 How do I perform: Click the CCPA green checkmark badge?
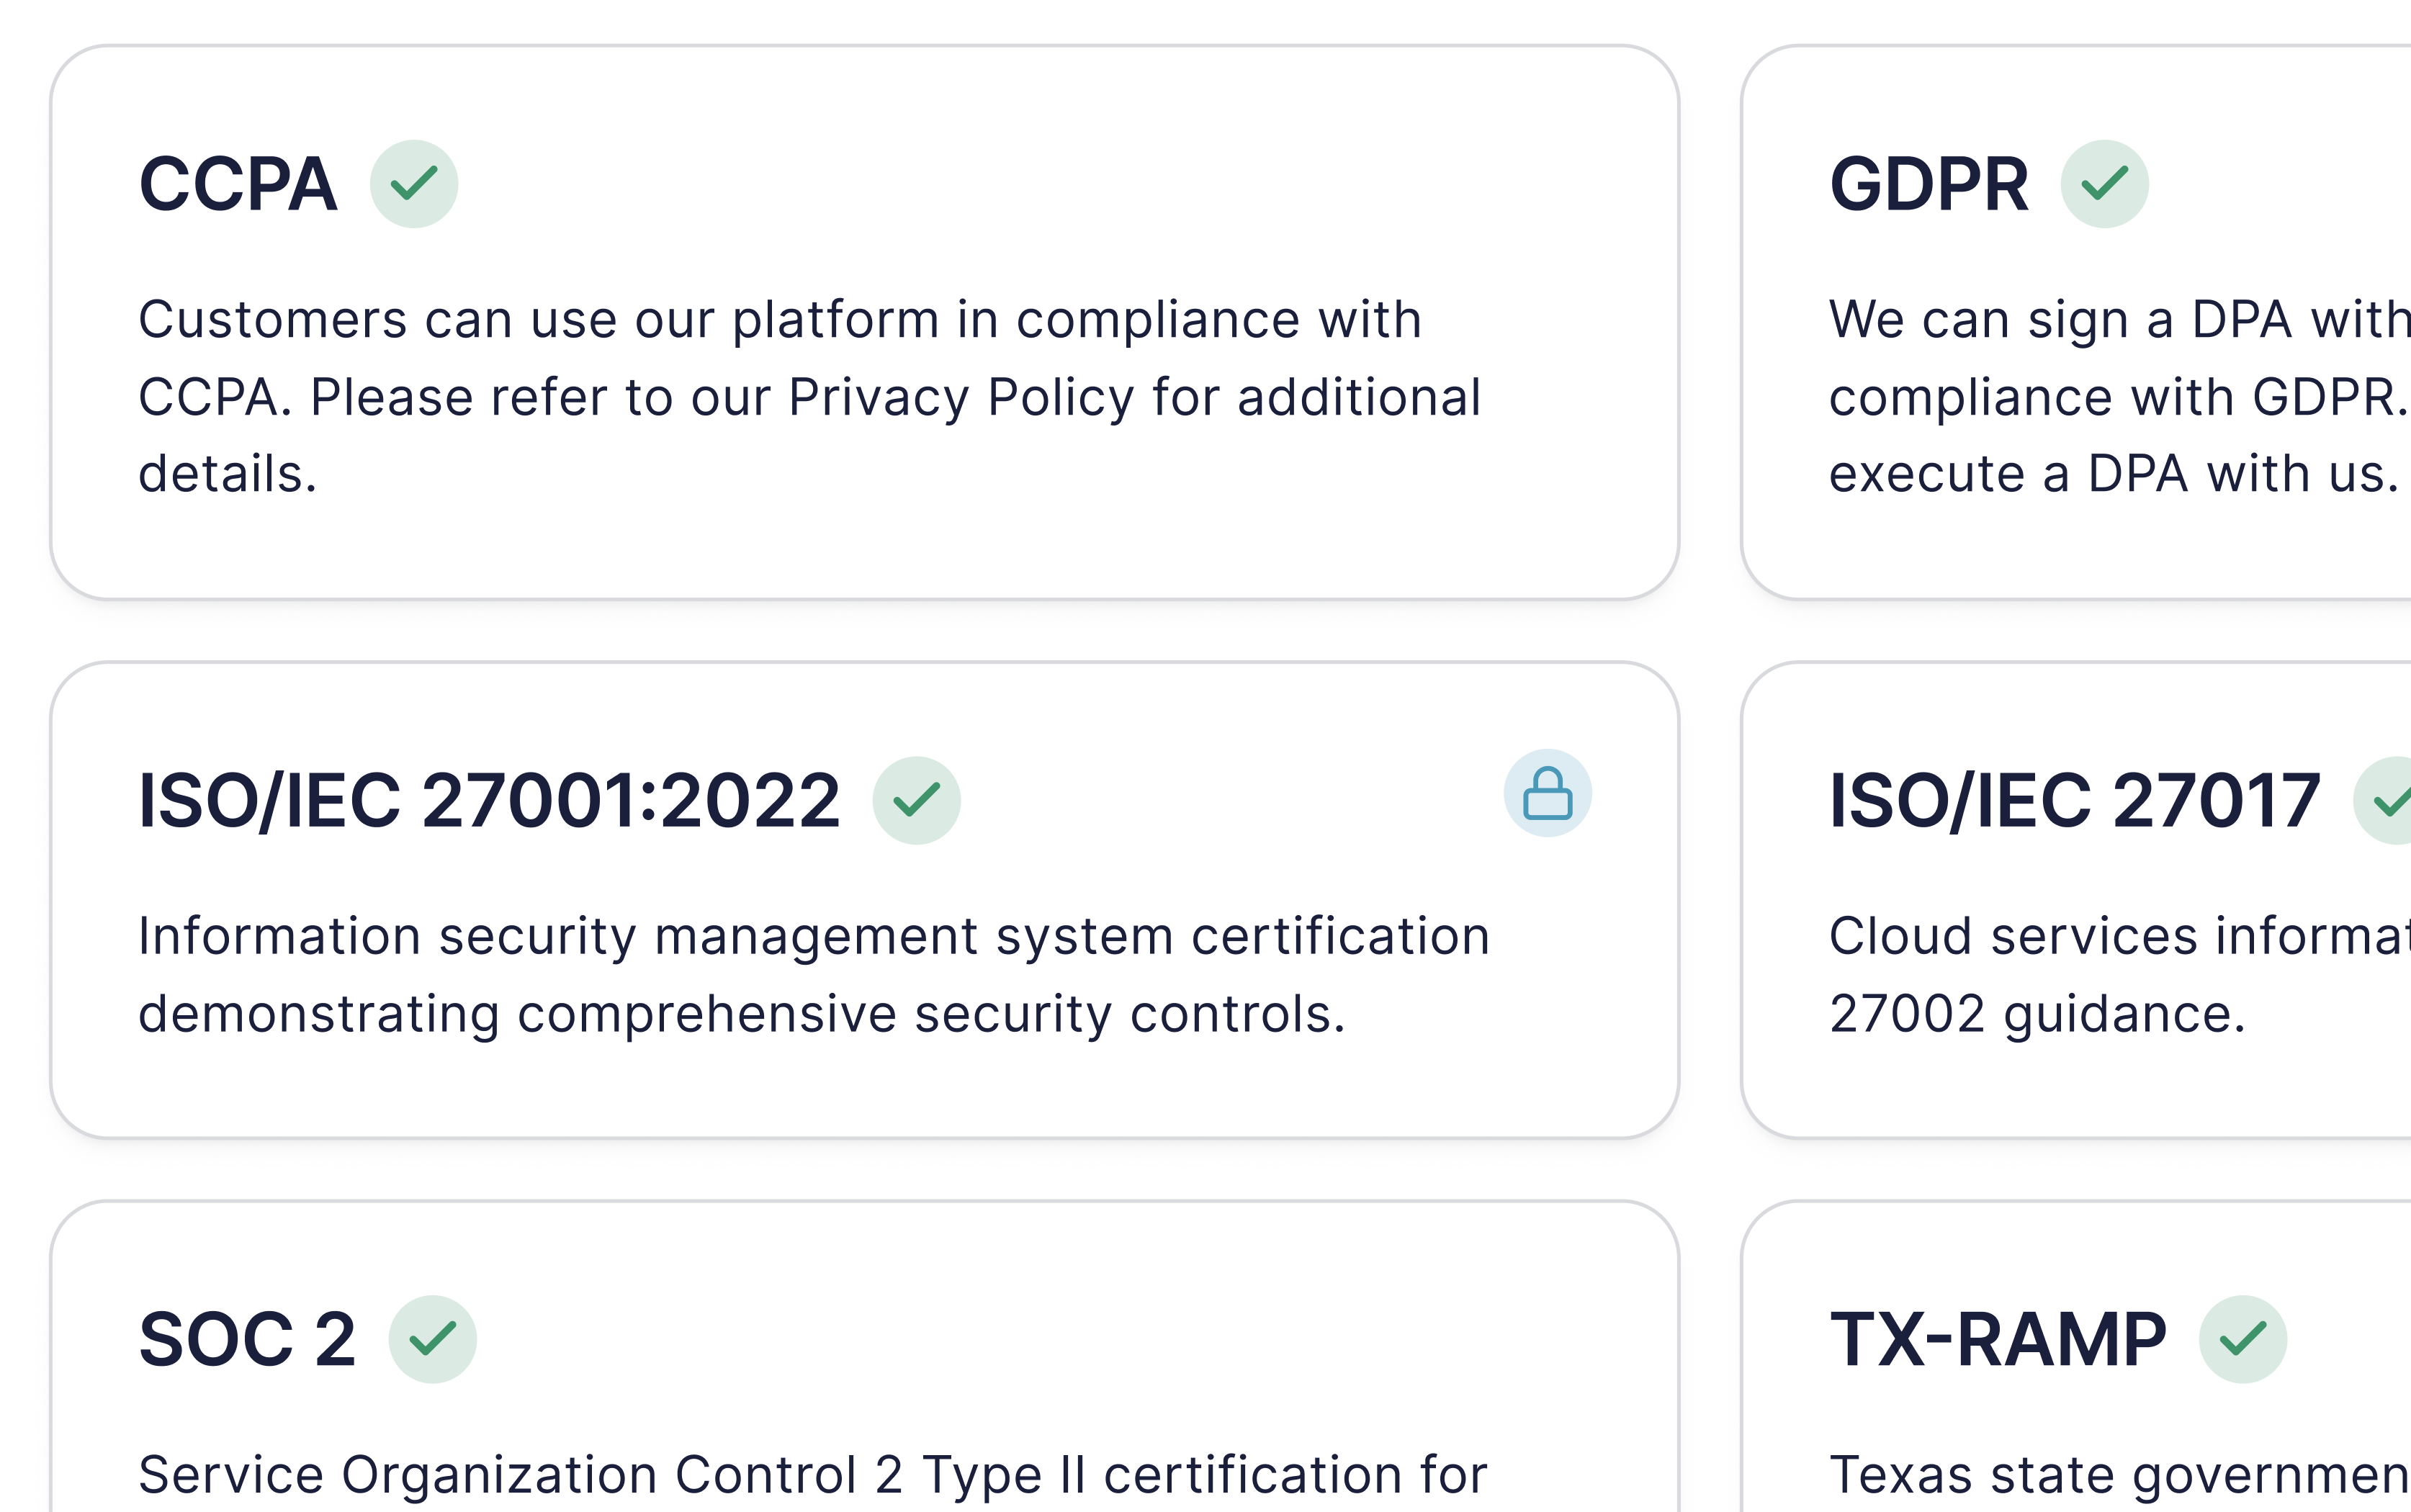pyautogui.click(x=414, y=184)
